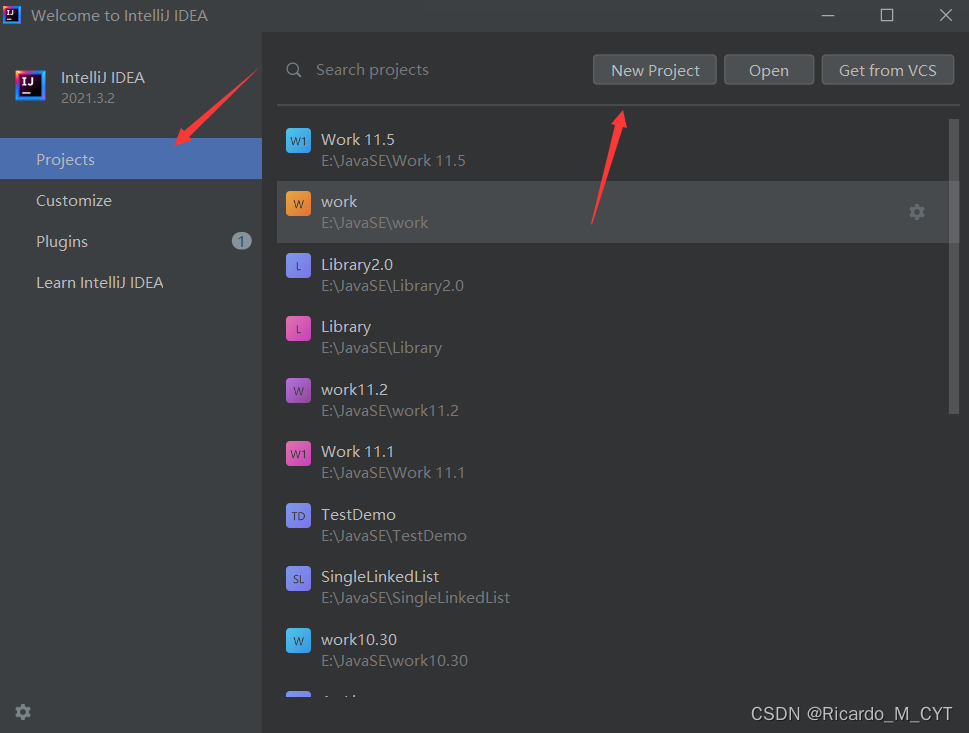969x733 pixels.
Task: Click the IntelliJ IDEA logo in sidebar
Action: coord(30,85)
